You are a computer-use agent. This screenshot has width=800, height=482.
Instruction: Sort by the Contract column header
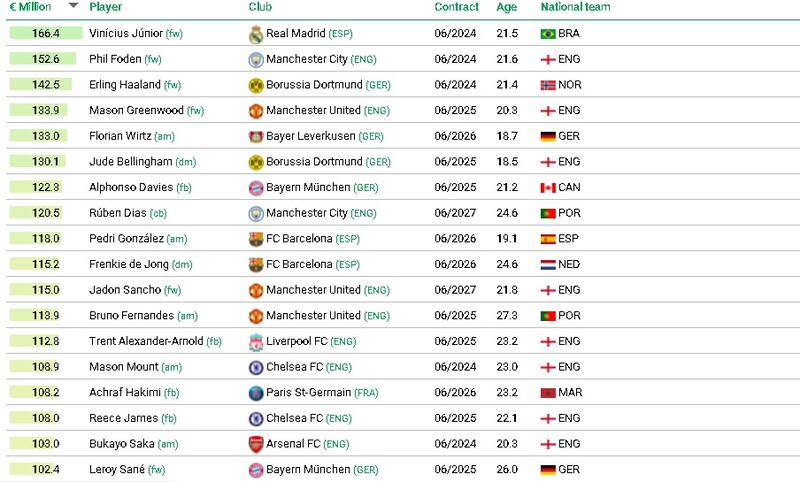point(456,7)
